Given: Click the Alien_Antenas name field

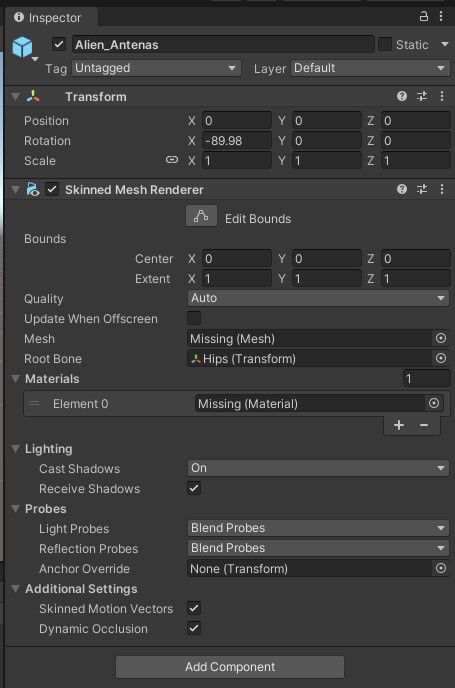Looking at the screenshot, I should [x=223, y=44].
